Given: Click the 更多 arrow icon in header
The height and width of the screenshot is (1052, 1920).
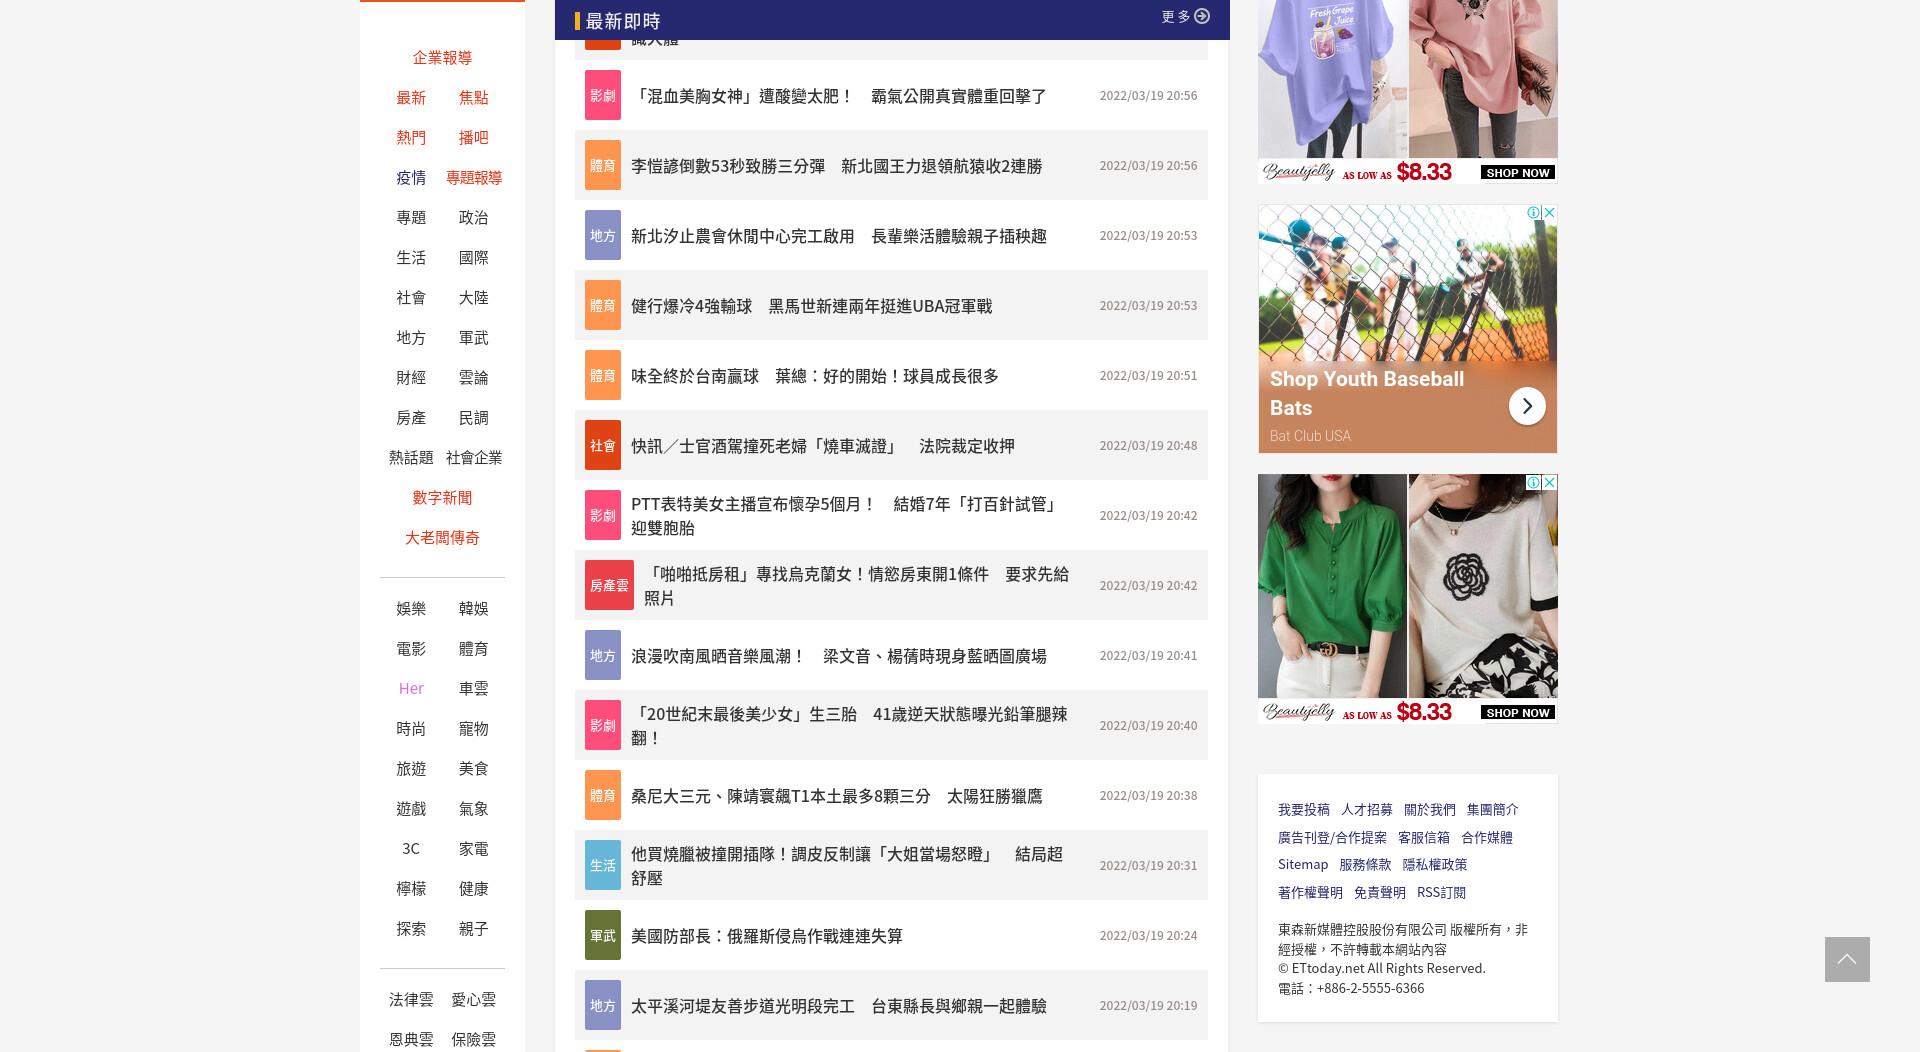Looking at the screenshot, I should tap(1202, 16).
